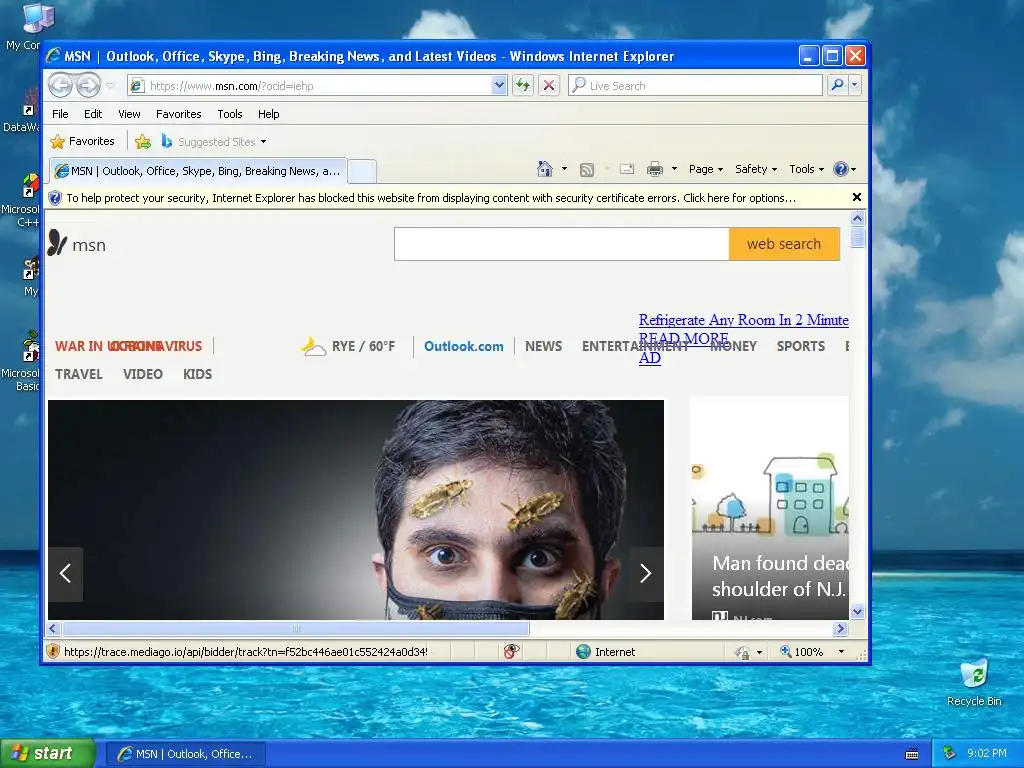
Task: Open the TRAVEL section link
Action: (78, 374)
